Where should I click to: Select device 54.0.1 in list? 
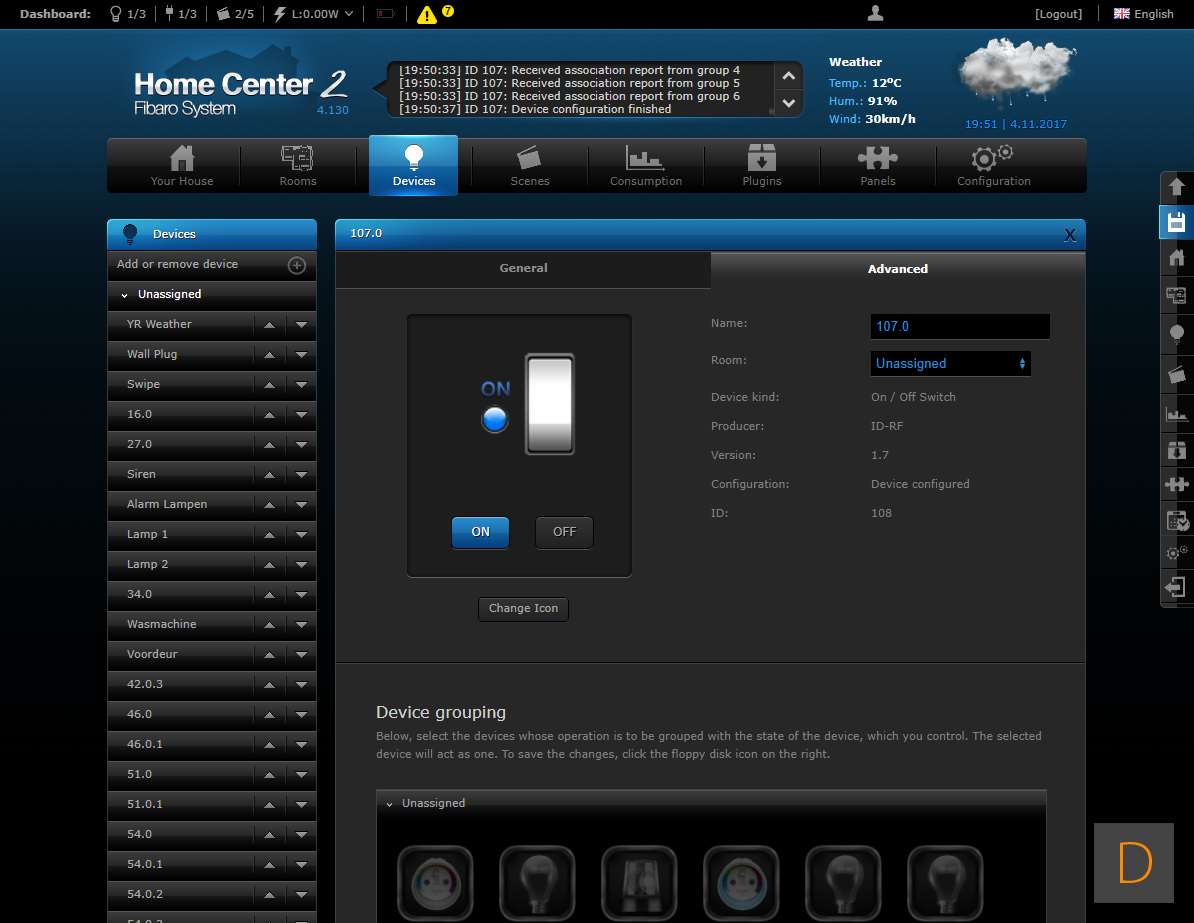point(145,864)
